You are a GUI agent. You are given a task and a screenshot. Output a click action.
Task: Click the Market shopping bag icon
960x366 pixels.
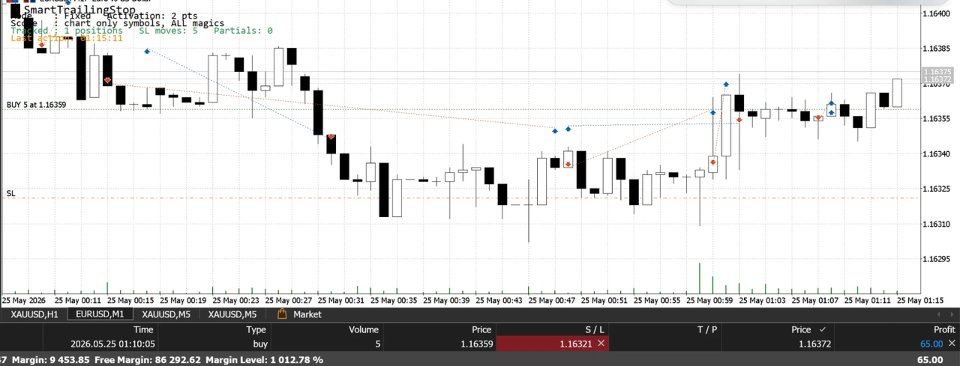(x=282, y=314)
